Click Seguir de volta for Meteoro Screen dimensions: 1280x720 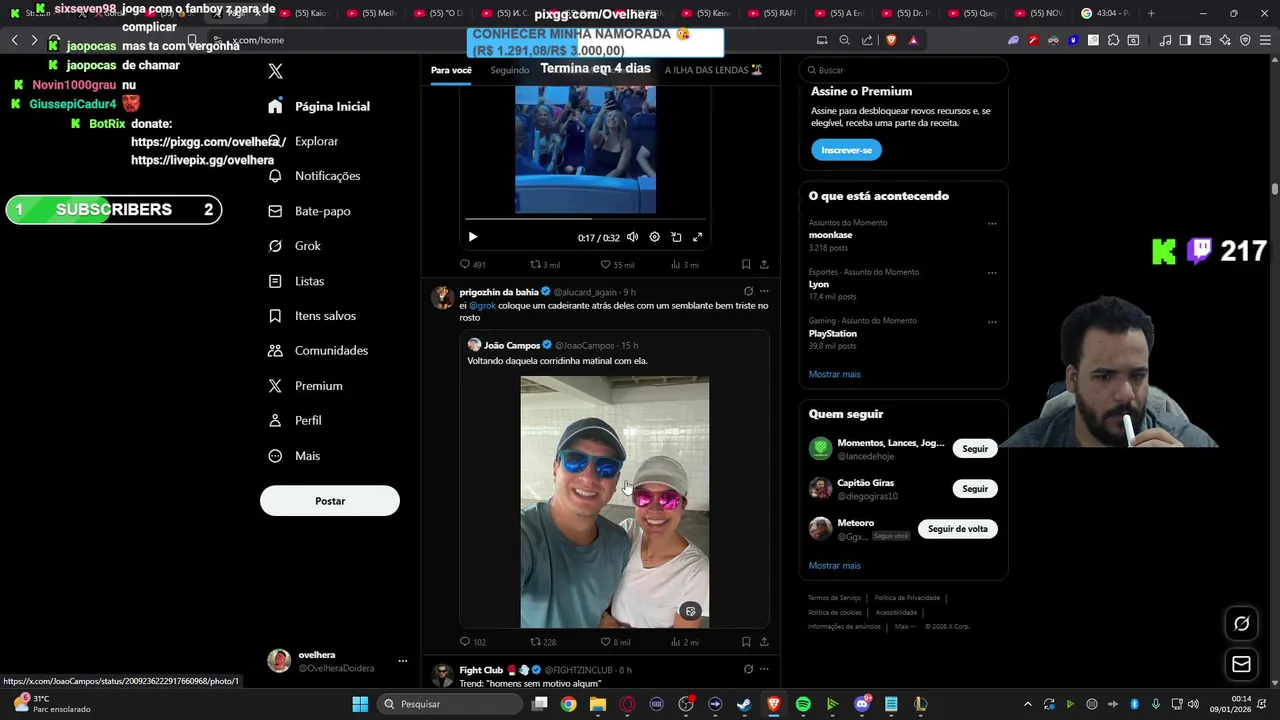[958, 529]
